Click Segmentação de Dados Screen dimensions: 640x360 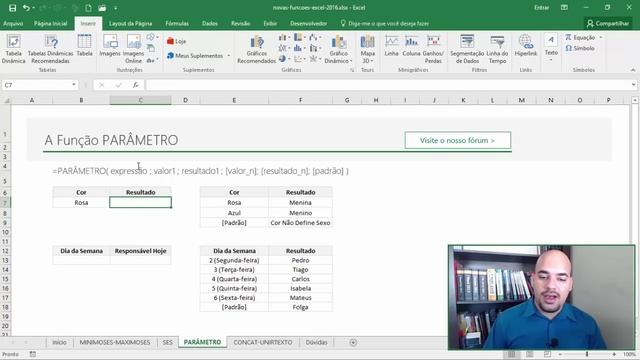(467, 49)
